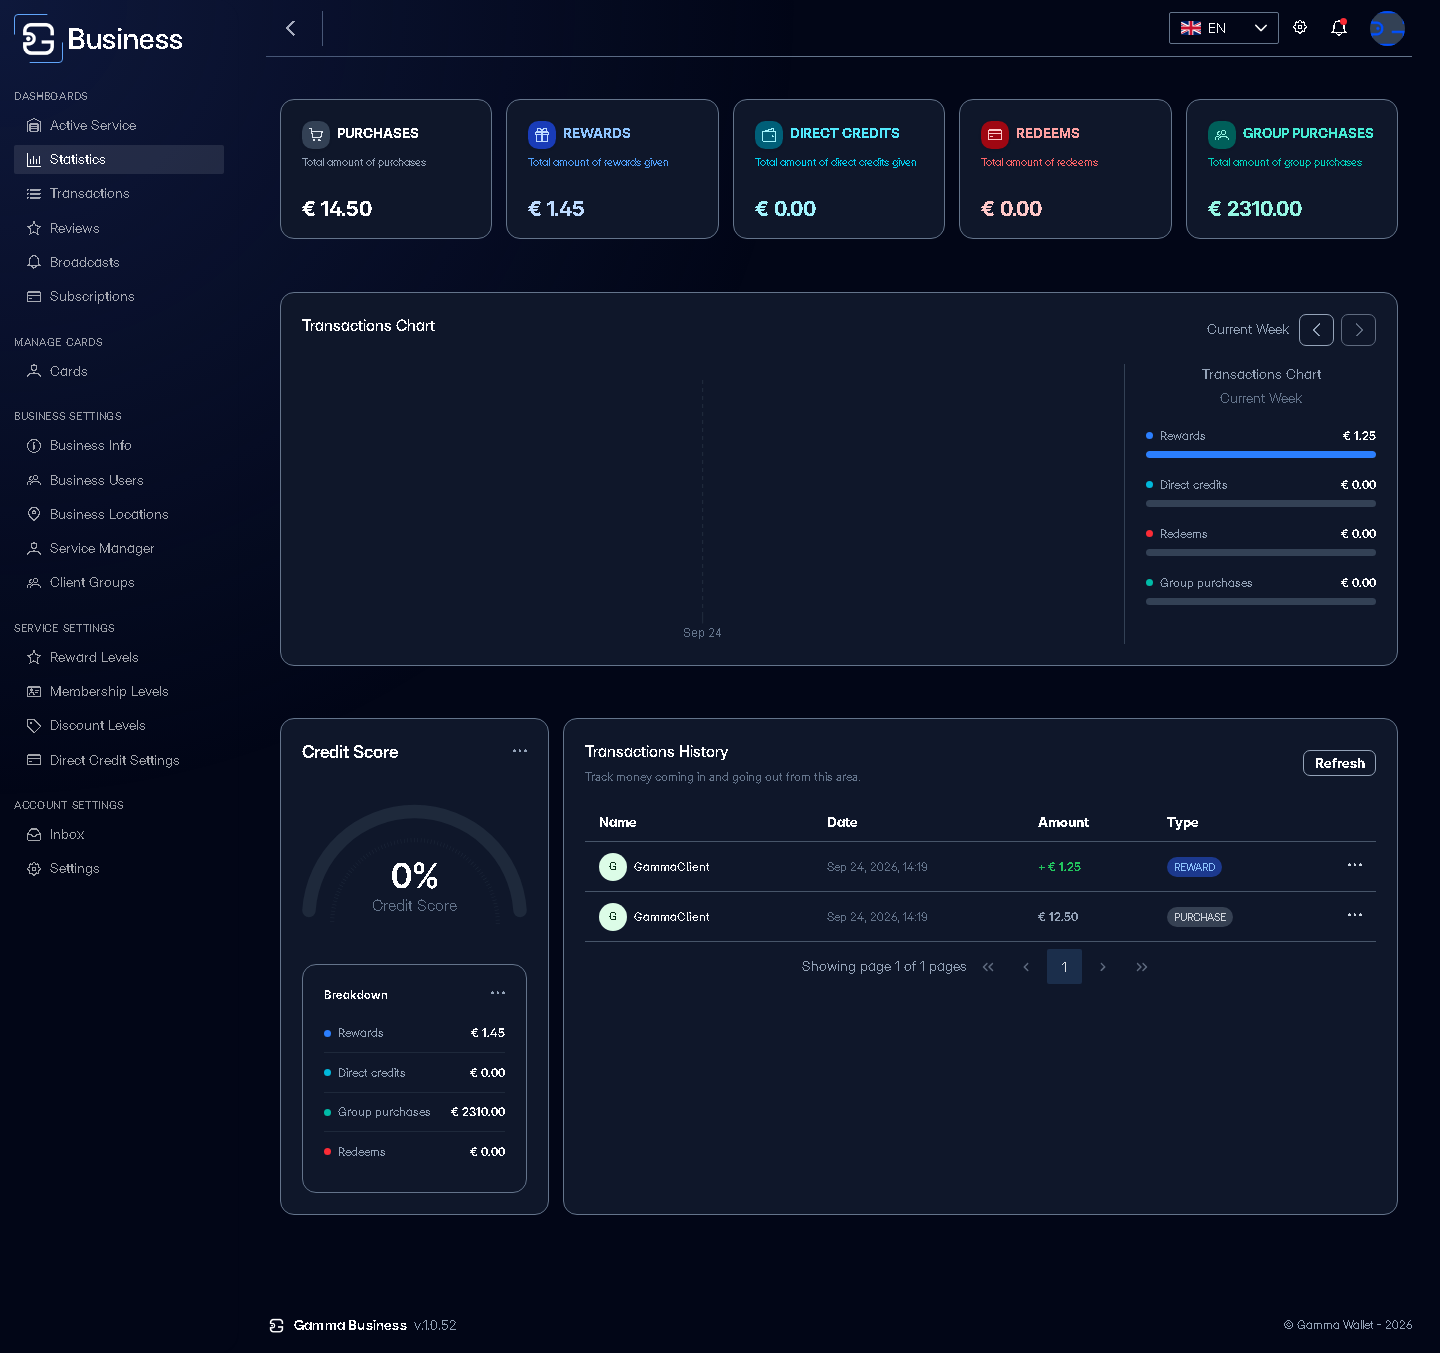The height and width of the screenshot is (1353, 1440).
Task: Open Cards under Manage Cards
Action: tap(119, 371)
